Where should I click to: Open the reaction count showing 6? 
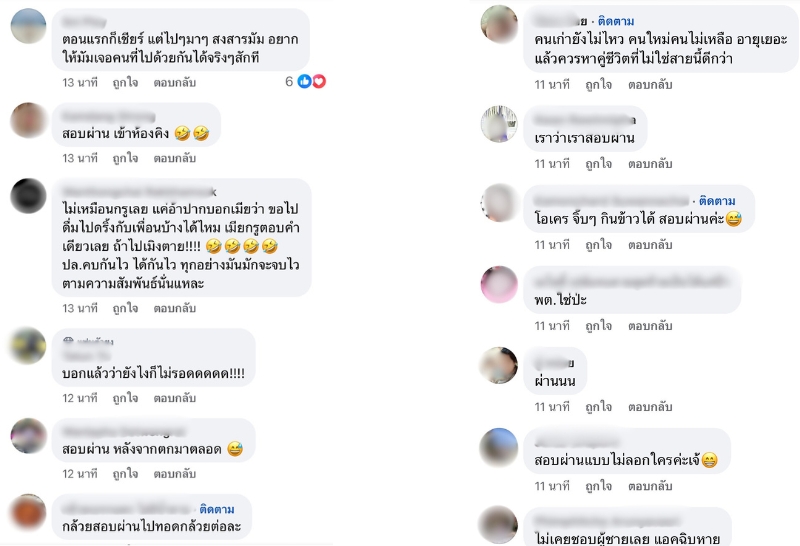289,82
